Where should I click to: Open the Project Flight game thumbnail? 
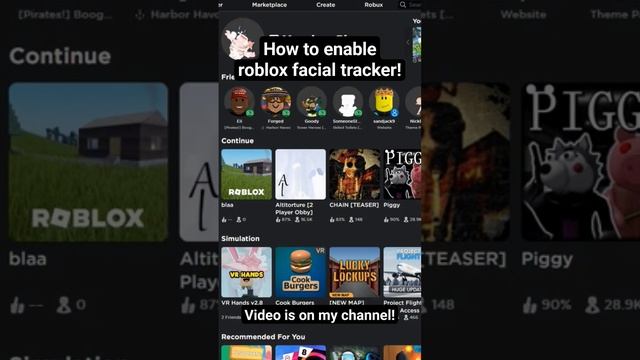pos(402,272)
